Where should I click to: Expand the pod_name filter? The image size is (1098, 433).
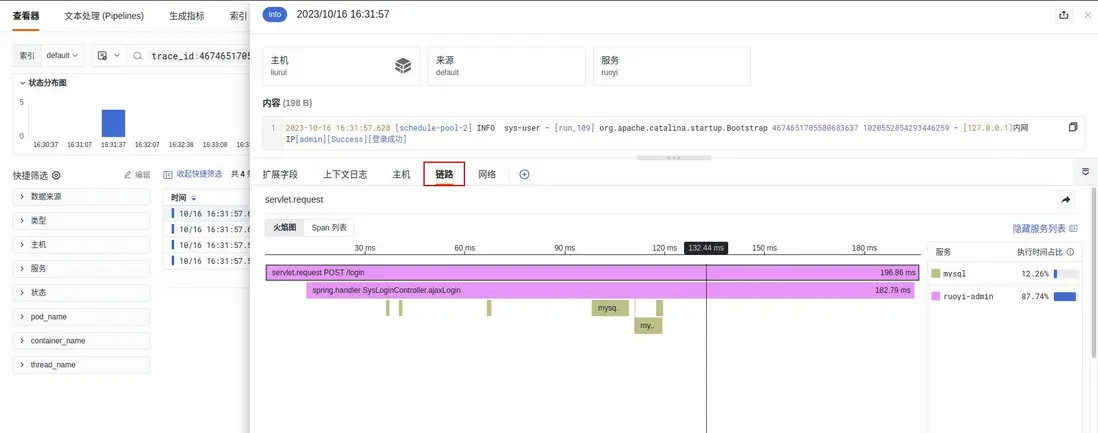click(x=81, y=317)
